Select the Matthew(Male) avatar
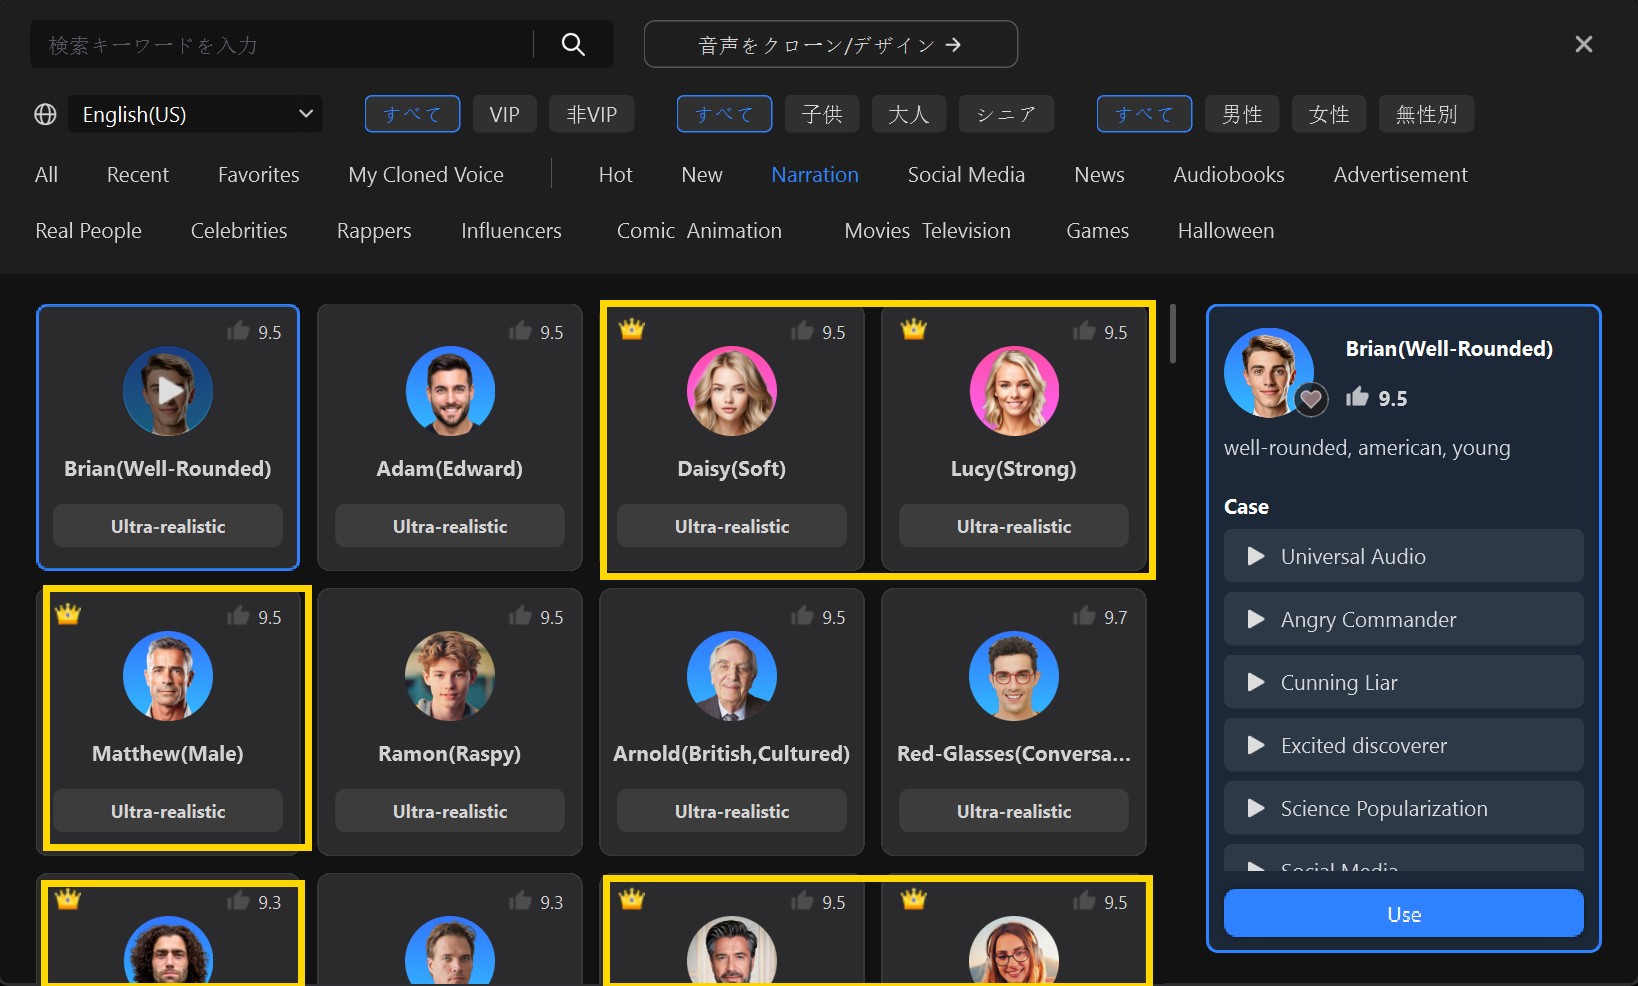 click(x=168, y=675)
